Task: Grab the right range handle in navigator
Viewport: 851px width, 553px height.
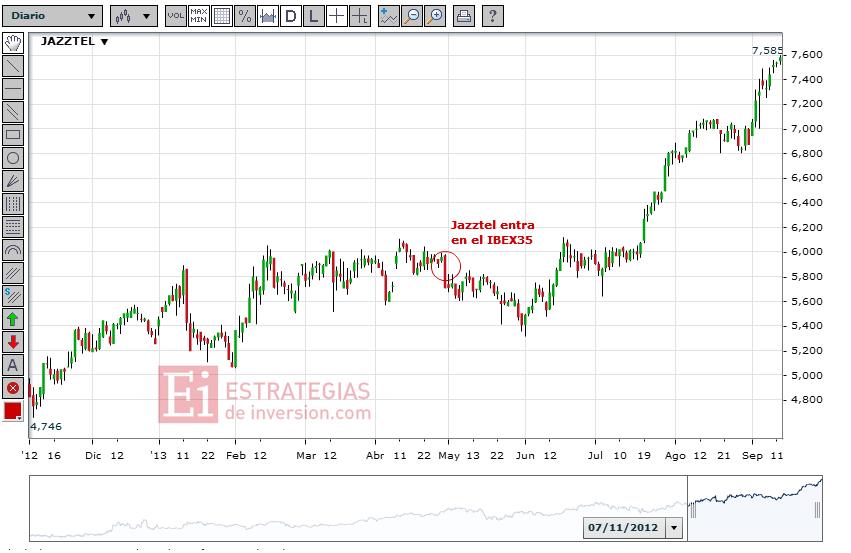Action: click(817, 510)
